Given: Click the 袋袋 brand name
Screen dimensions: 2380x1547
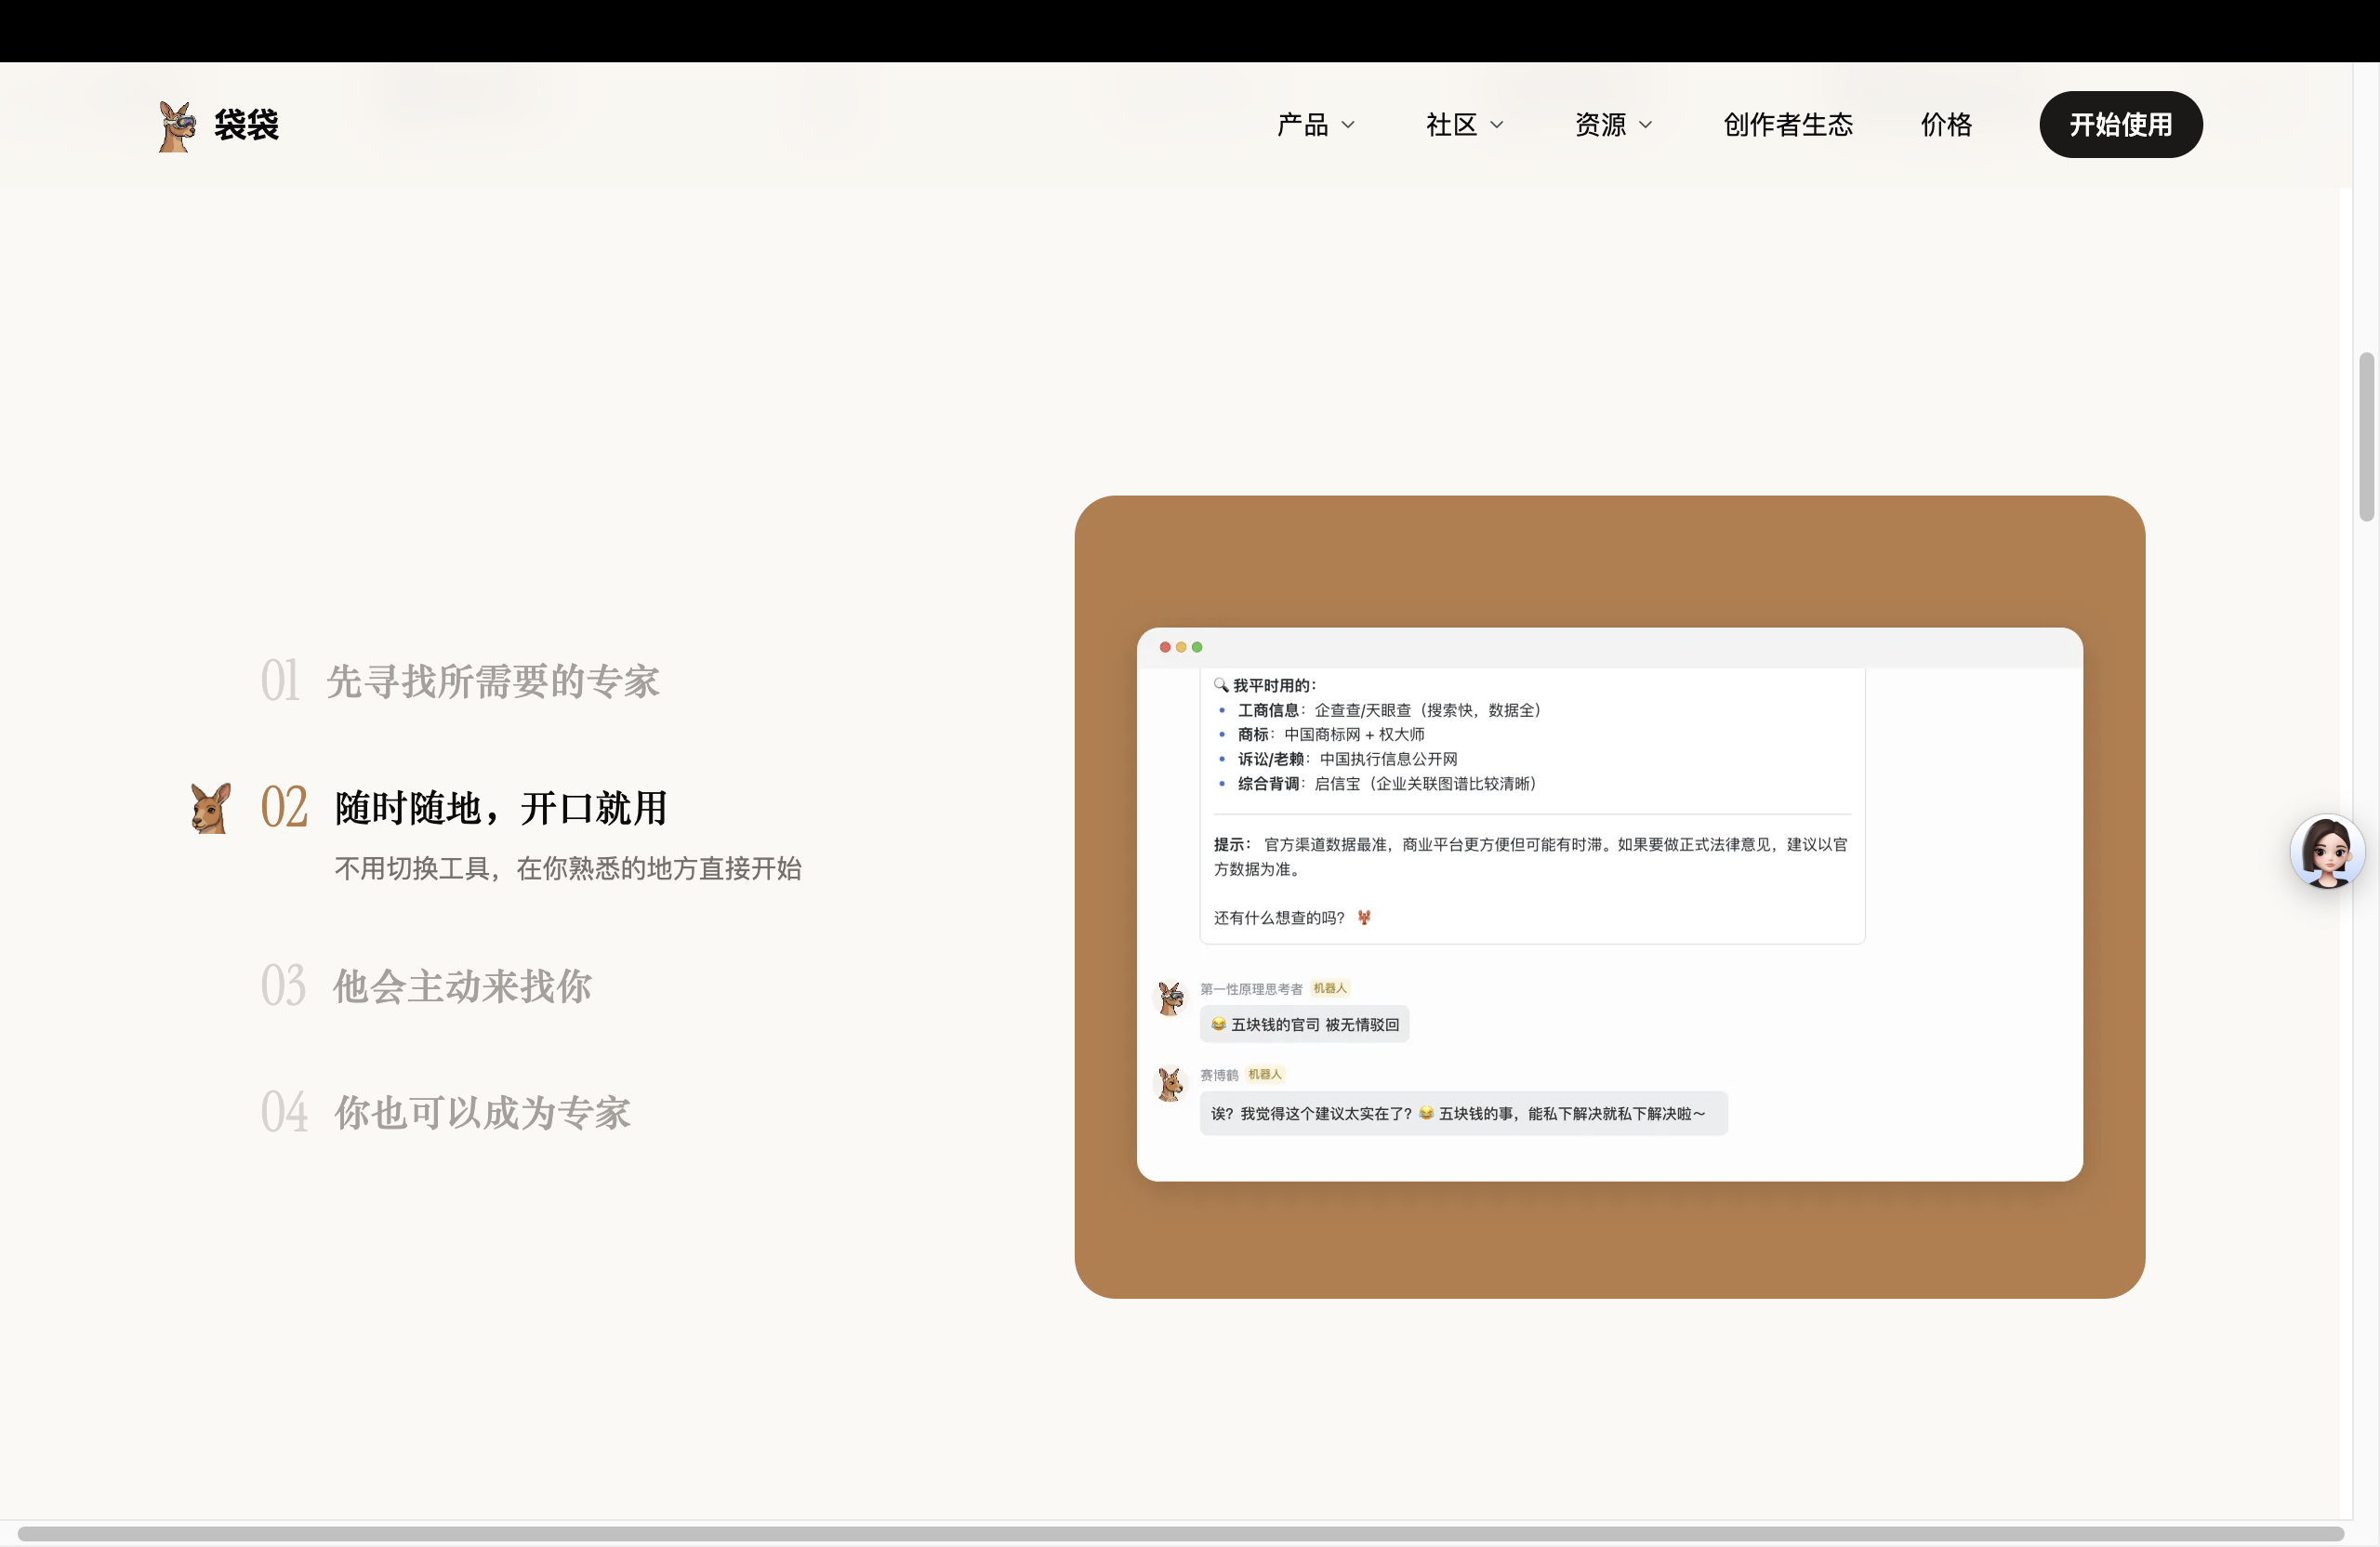Looking at the screenshot, I should click(246, 126).
